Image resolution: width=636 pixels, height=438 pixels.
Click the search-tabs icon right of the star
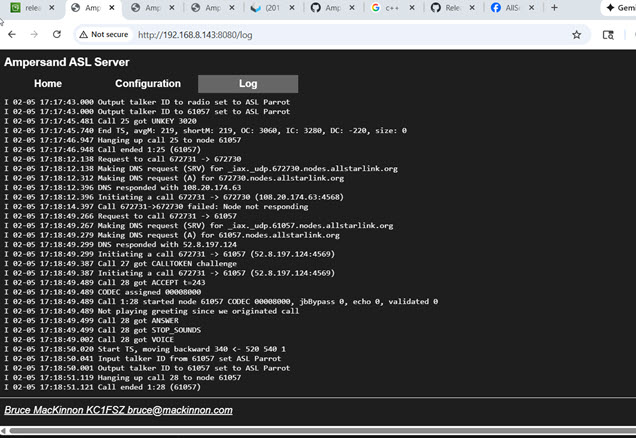(x=608, y=35)
